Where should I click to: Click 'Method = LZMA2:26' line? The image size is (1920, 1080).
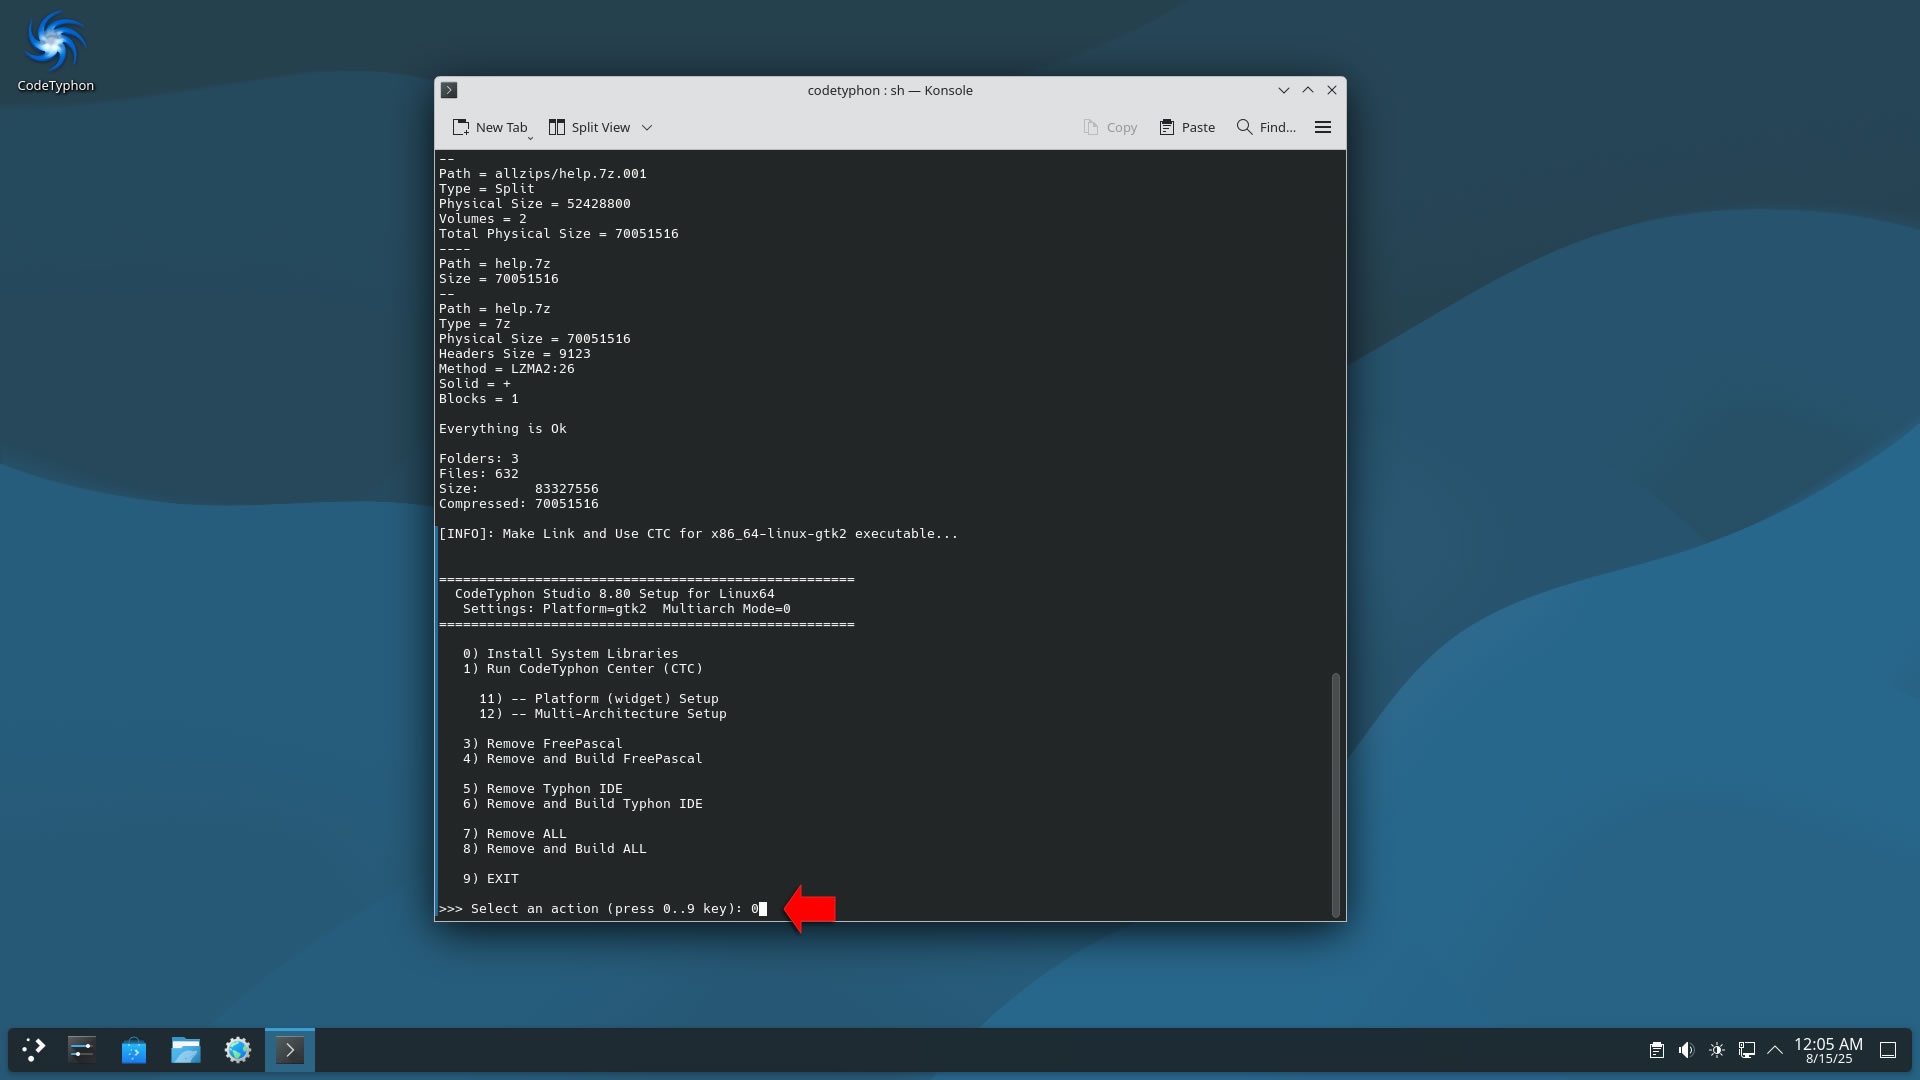pos(506,369)
